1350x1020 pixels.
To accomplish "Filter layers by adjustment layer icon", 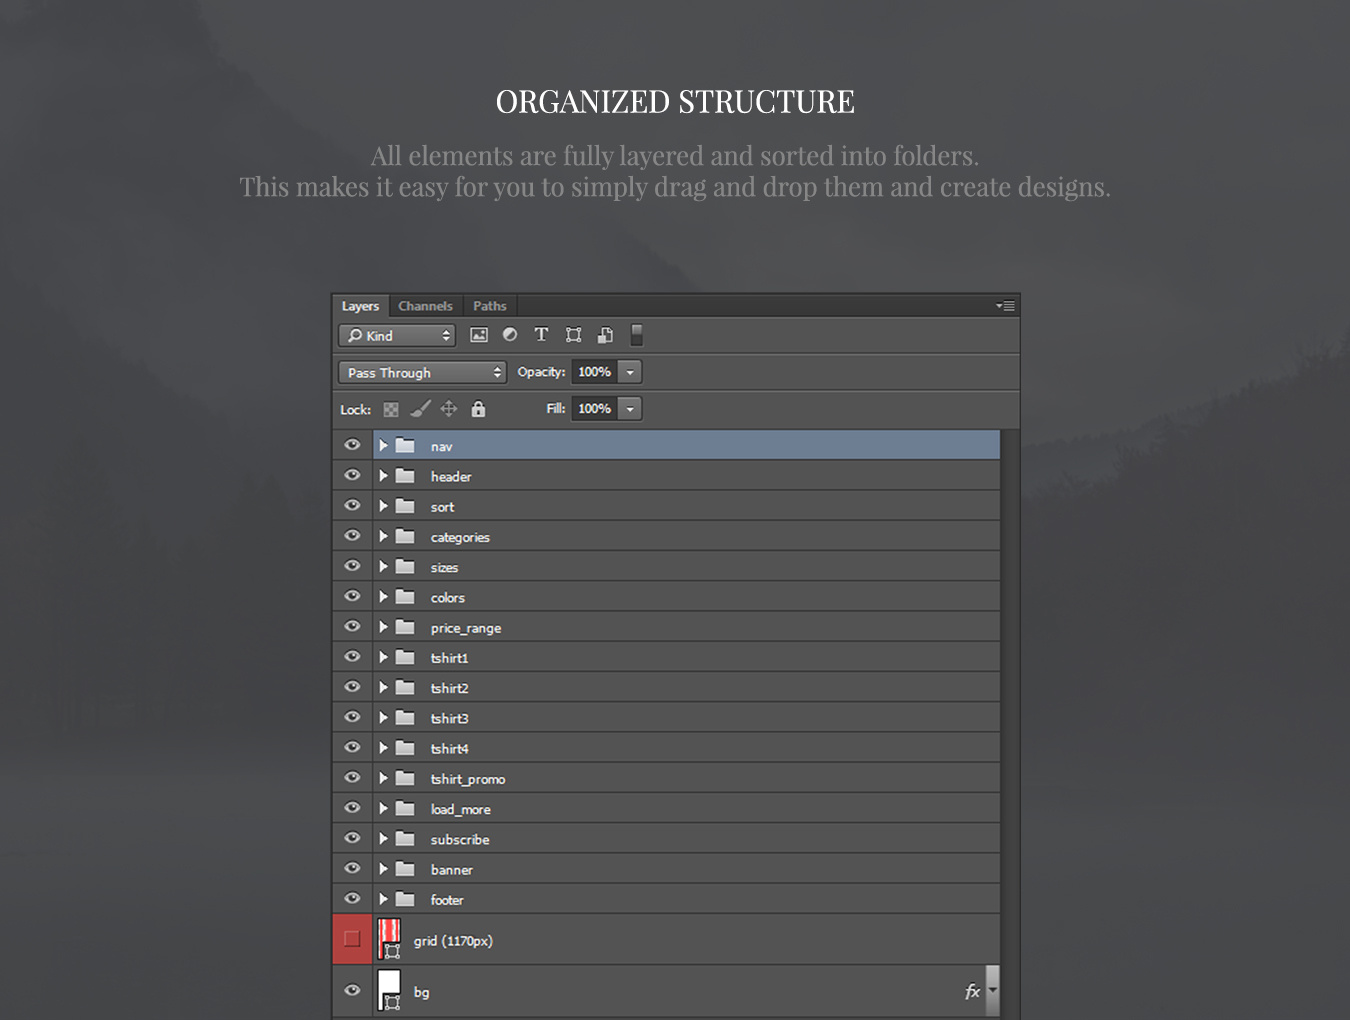I will point(510,335).
